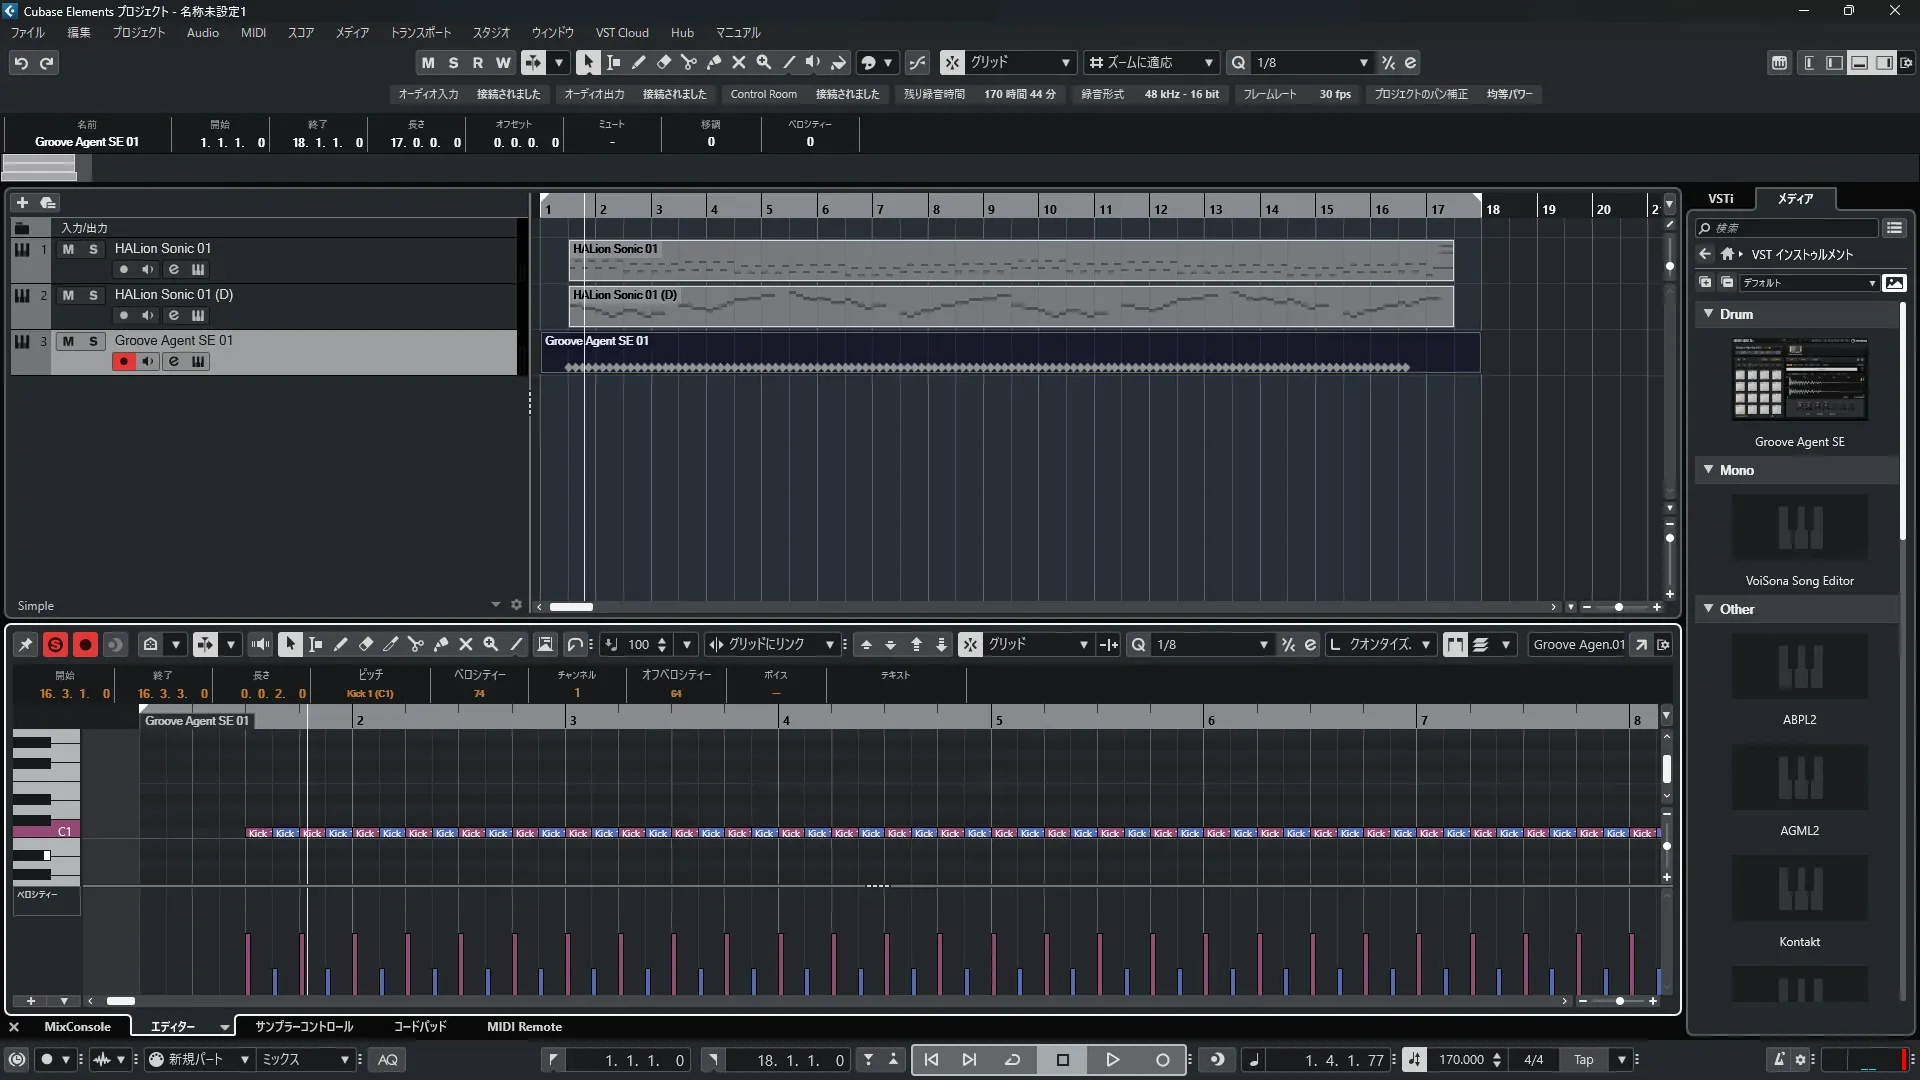1920x1080 pixels.
Task: Disable record enable on Groove Agent SE 01
Action: click(123, 362)
